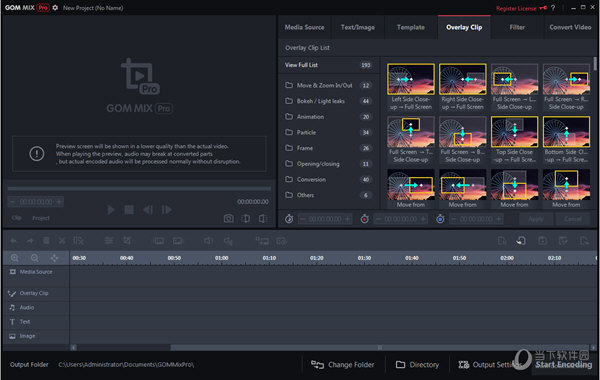Switch the preview to Project mode

pyautogui.click(x=41, y=218)
